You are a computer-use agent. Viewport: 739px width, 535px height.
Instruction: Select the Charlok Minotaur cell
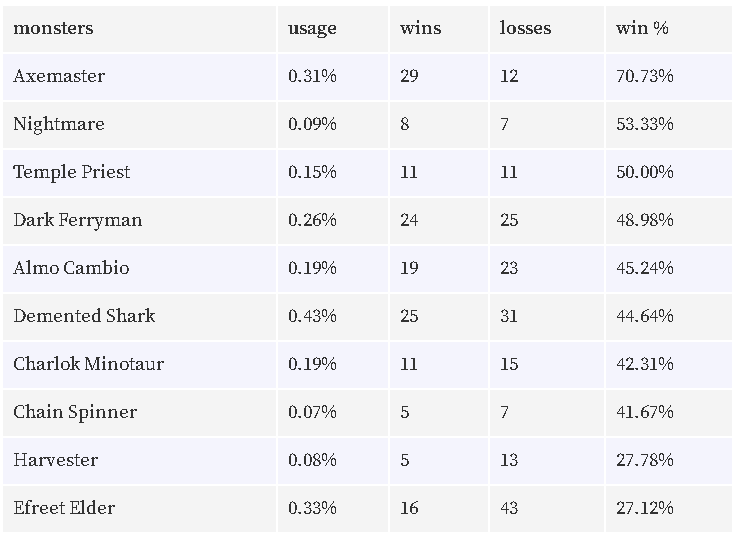(89, 364)
